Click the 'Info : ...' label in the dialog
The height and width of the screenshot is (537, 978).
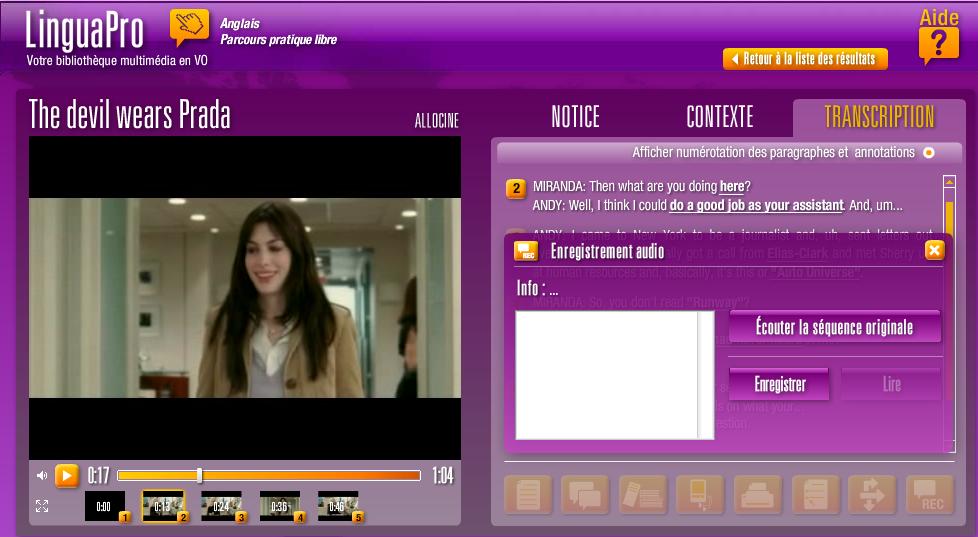pos(537,288)
